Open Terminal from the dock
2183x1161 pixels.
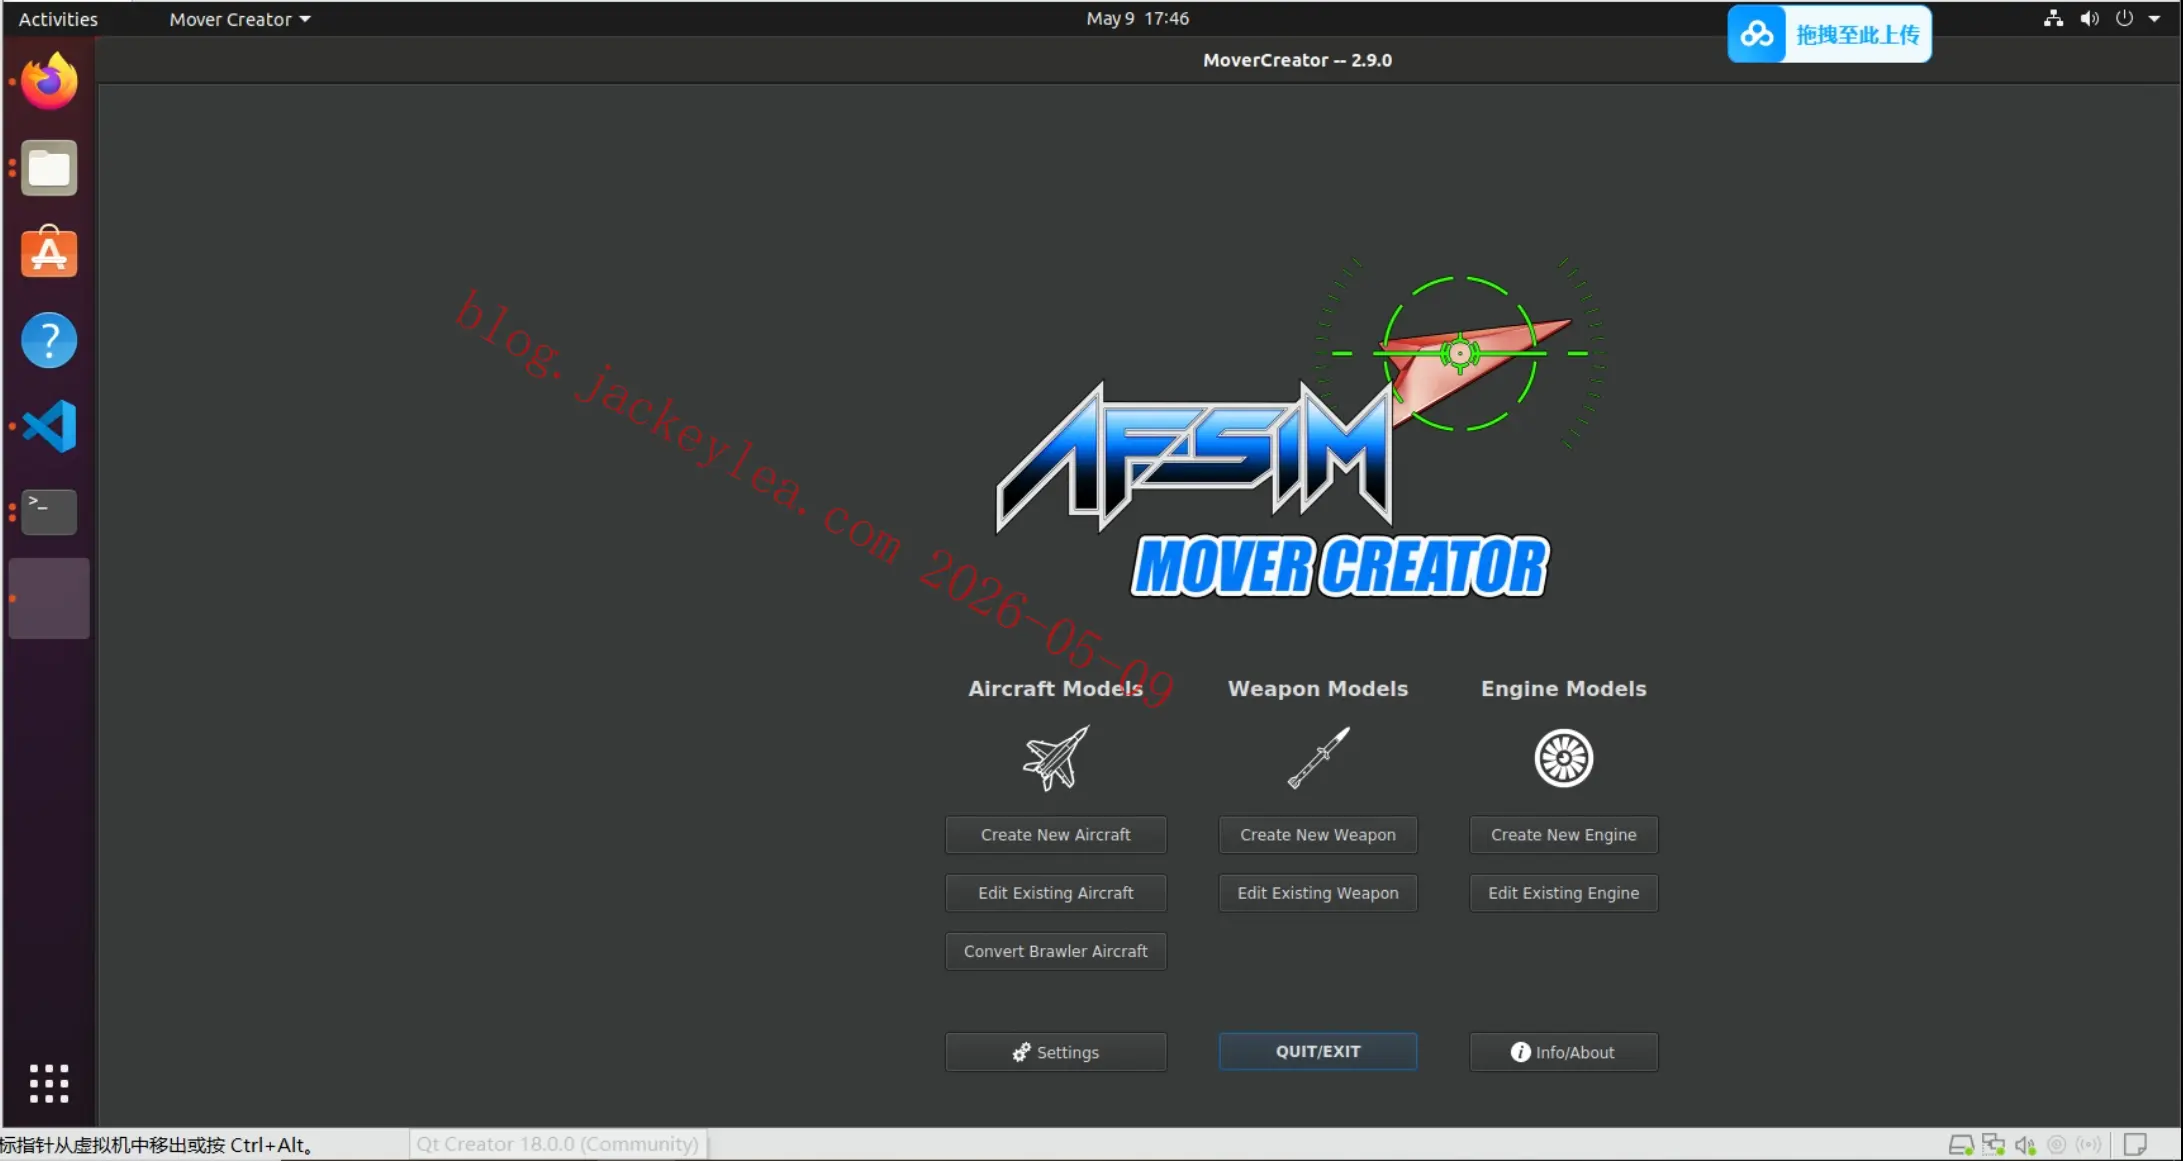click(49, 512)
